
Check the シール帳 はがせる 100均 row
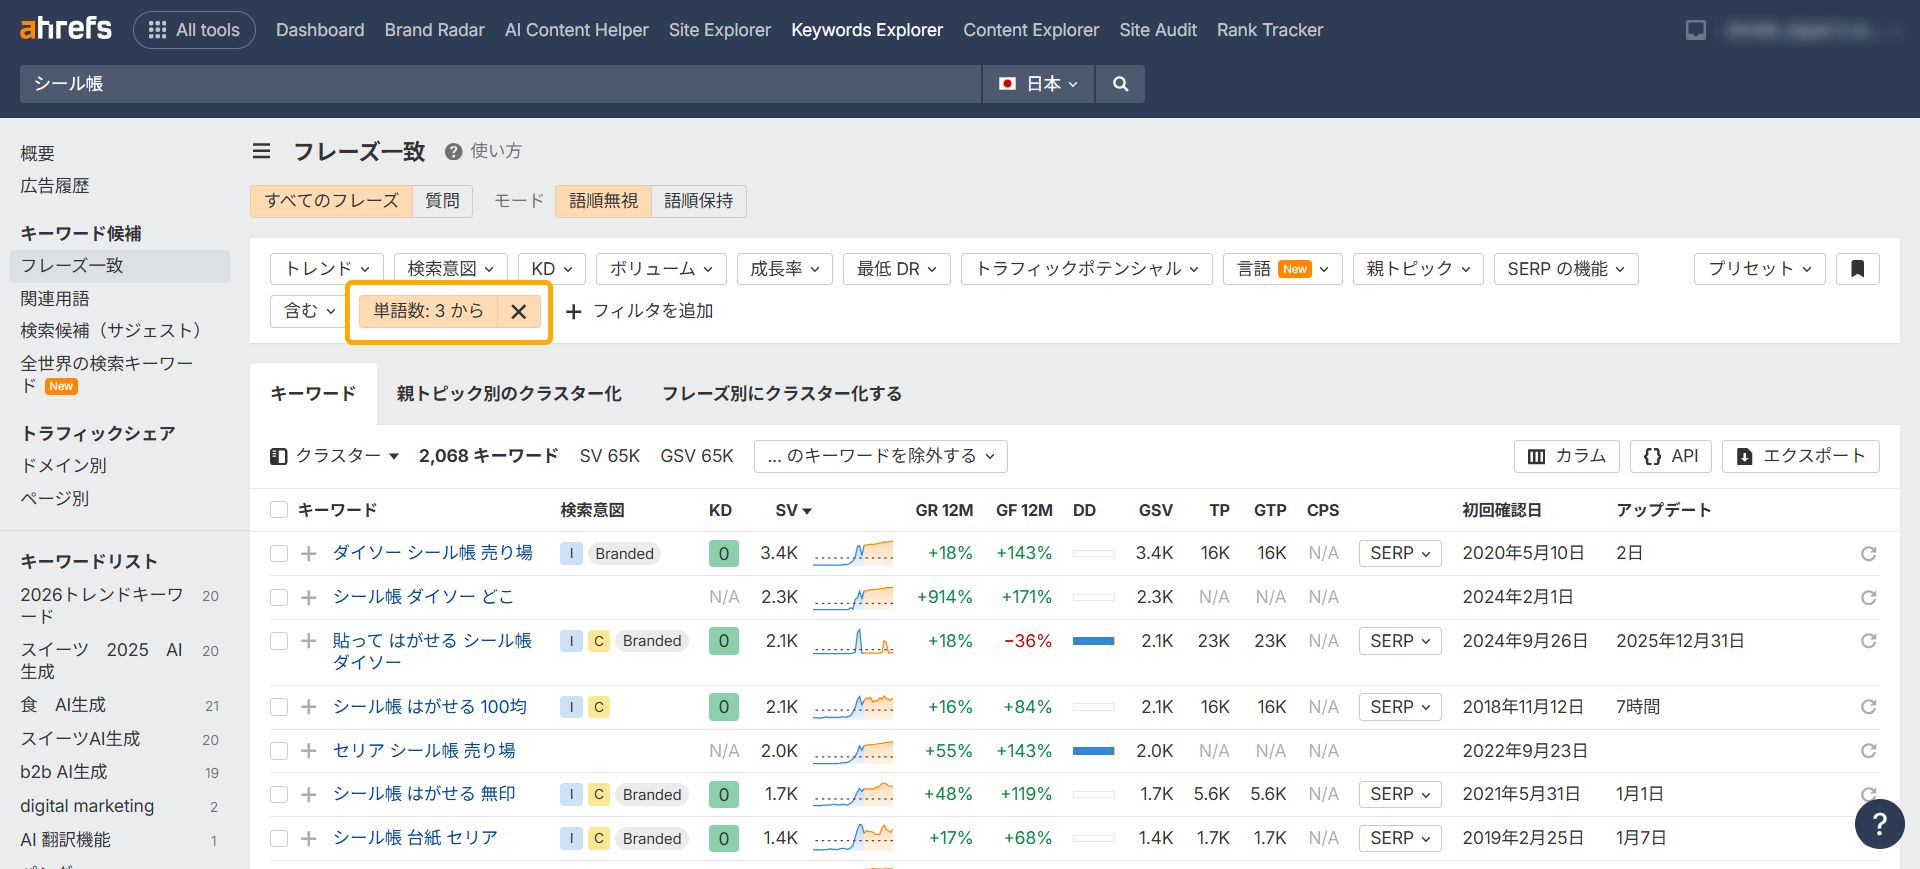pos(279,707)
